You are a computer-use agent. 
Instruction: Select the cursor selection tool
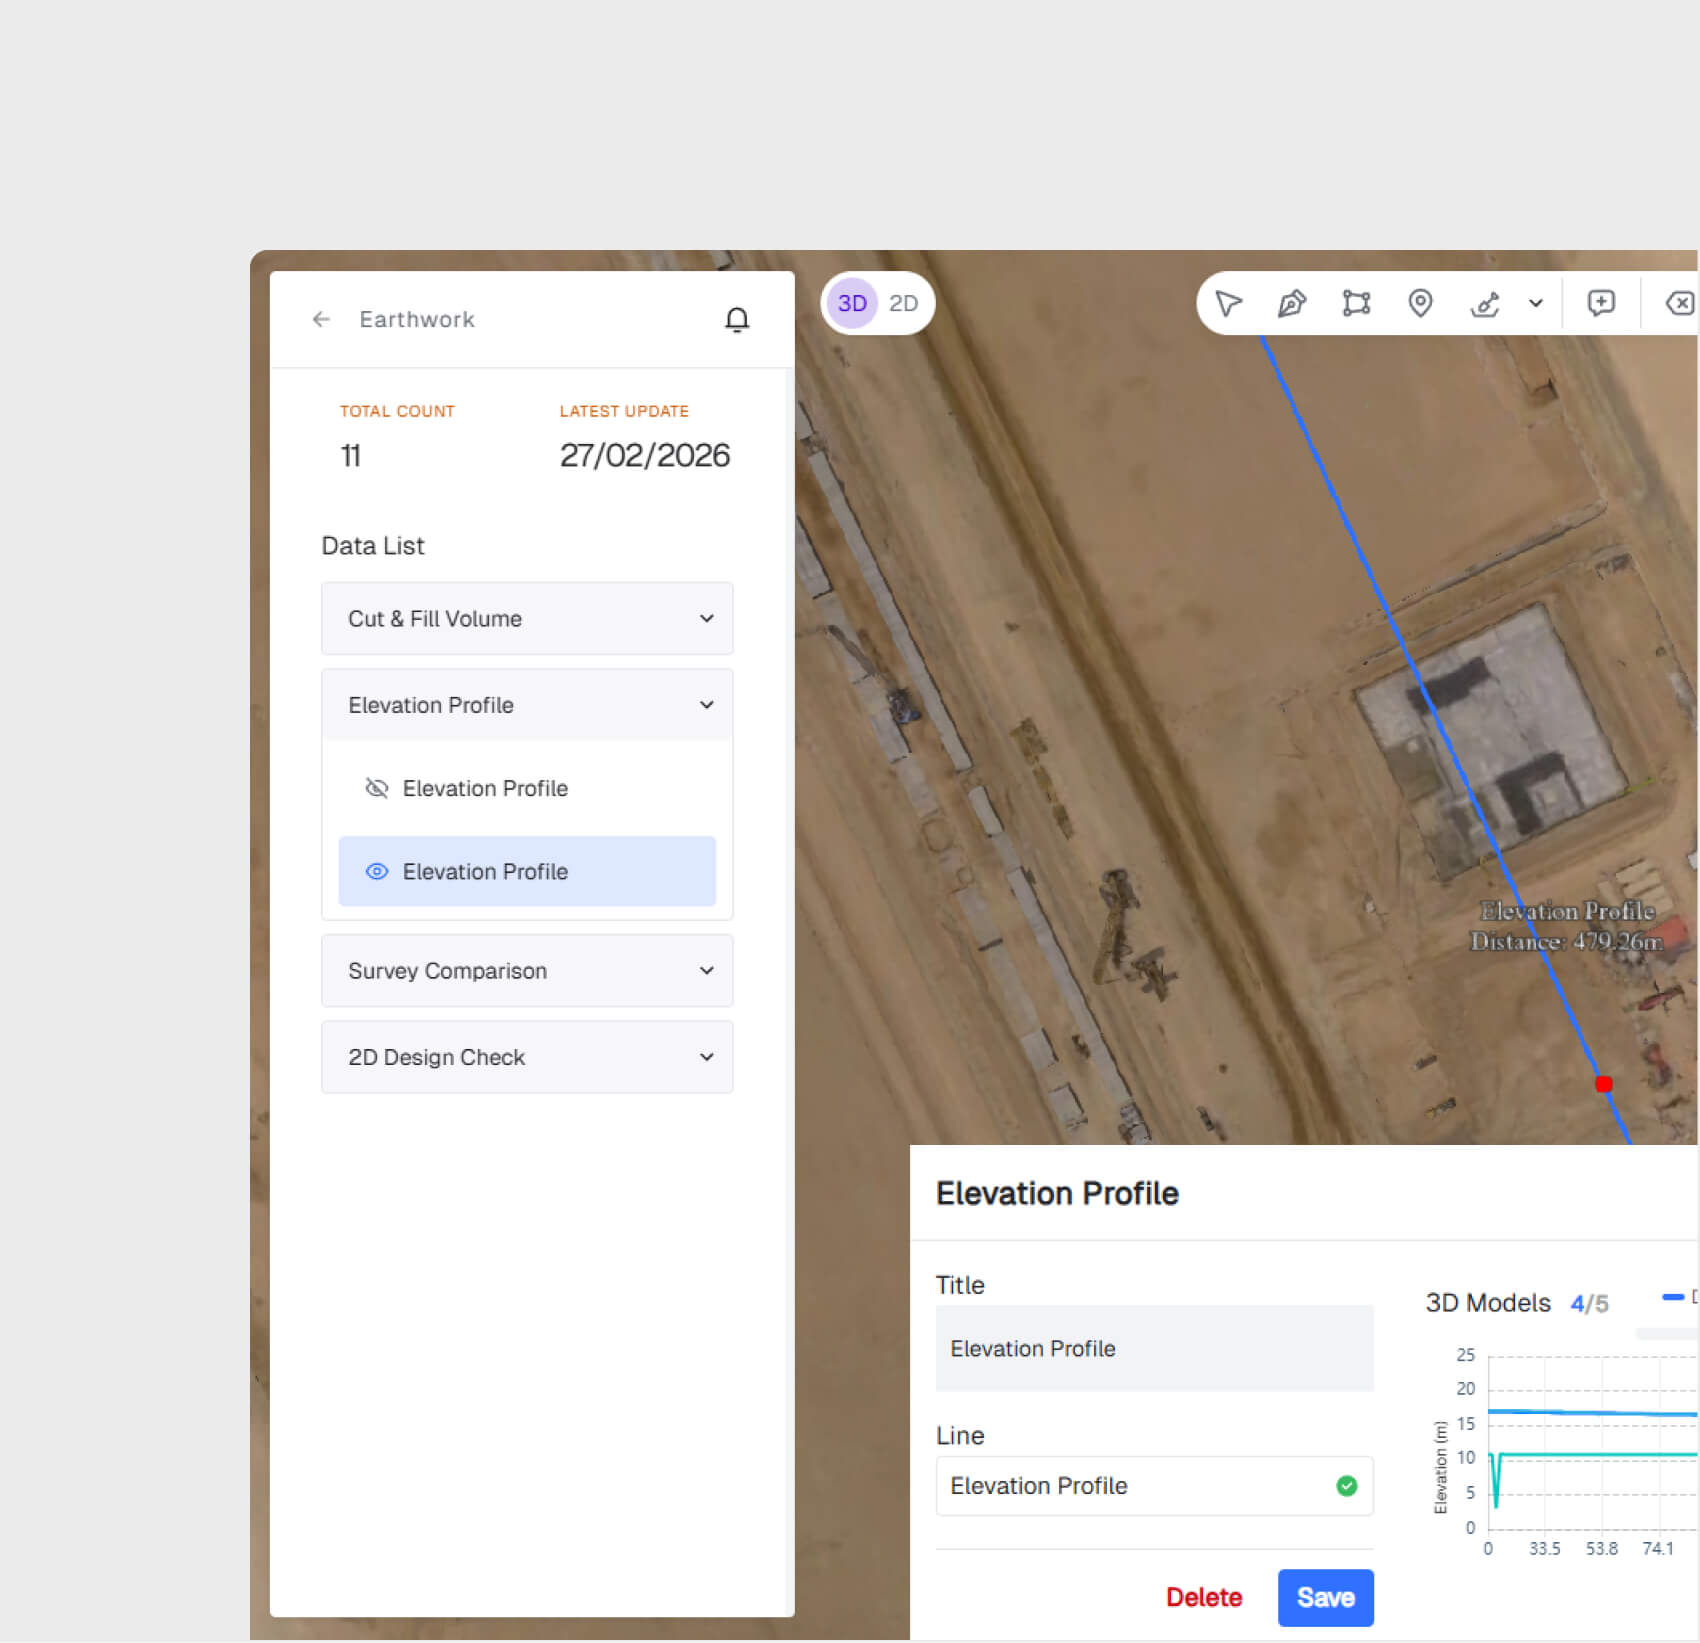[x=1228, y=303]
